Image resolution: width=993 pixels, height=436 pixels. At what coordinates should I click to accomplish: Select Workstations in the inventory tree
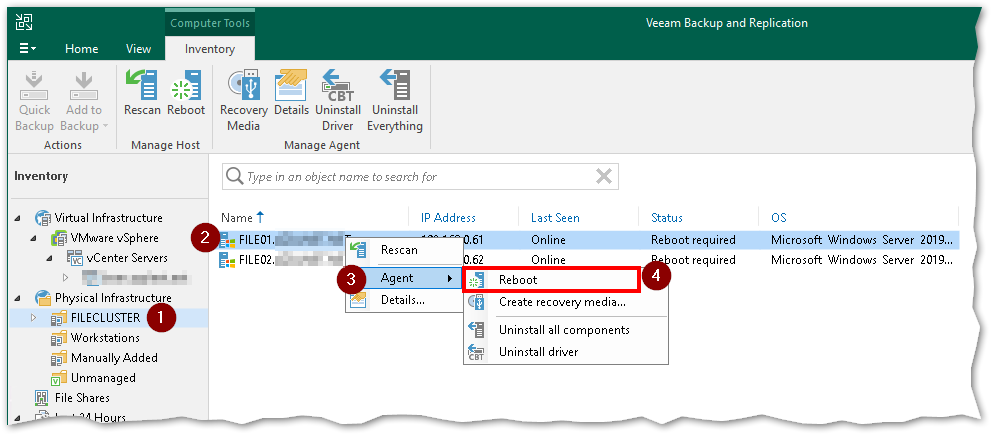pos(106,338)
